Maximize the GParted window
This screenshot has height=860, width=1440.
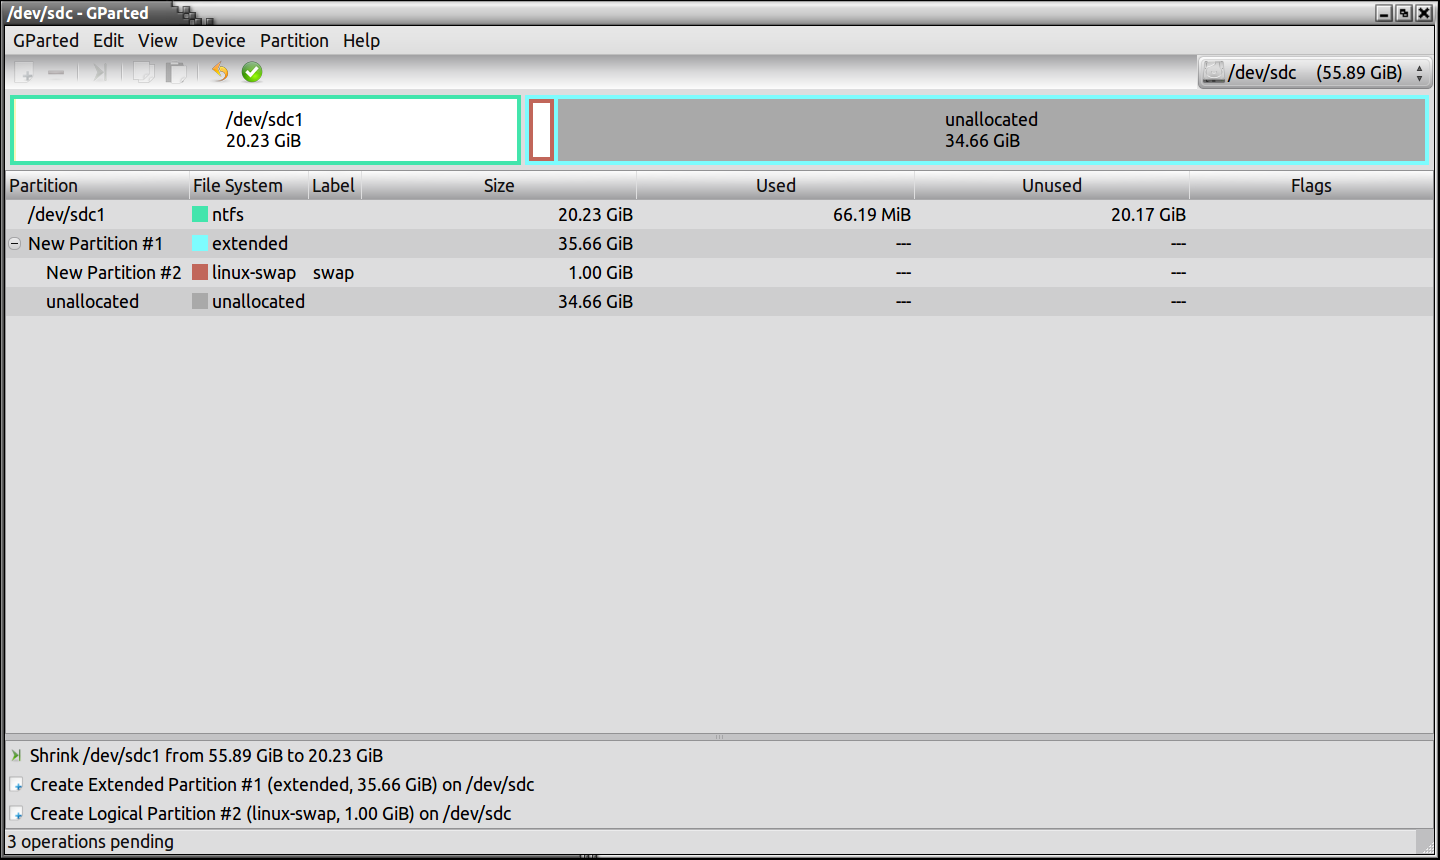pyautogui.click(x=1404, y=13)
